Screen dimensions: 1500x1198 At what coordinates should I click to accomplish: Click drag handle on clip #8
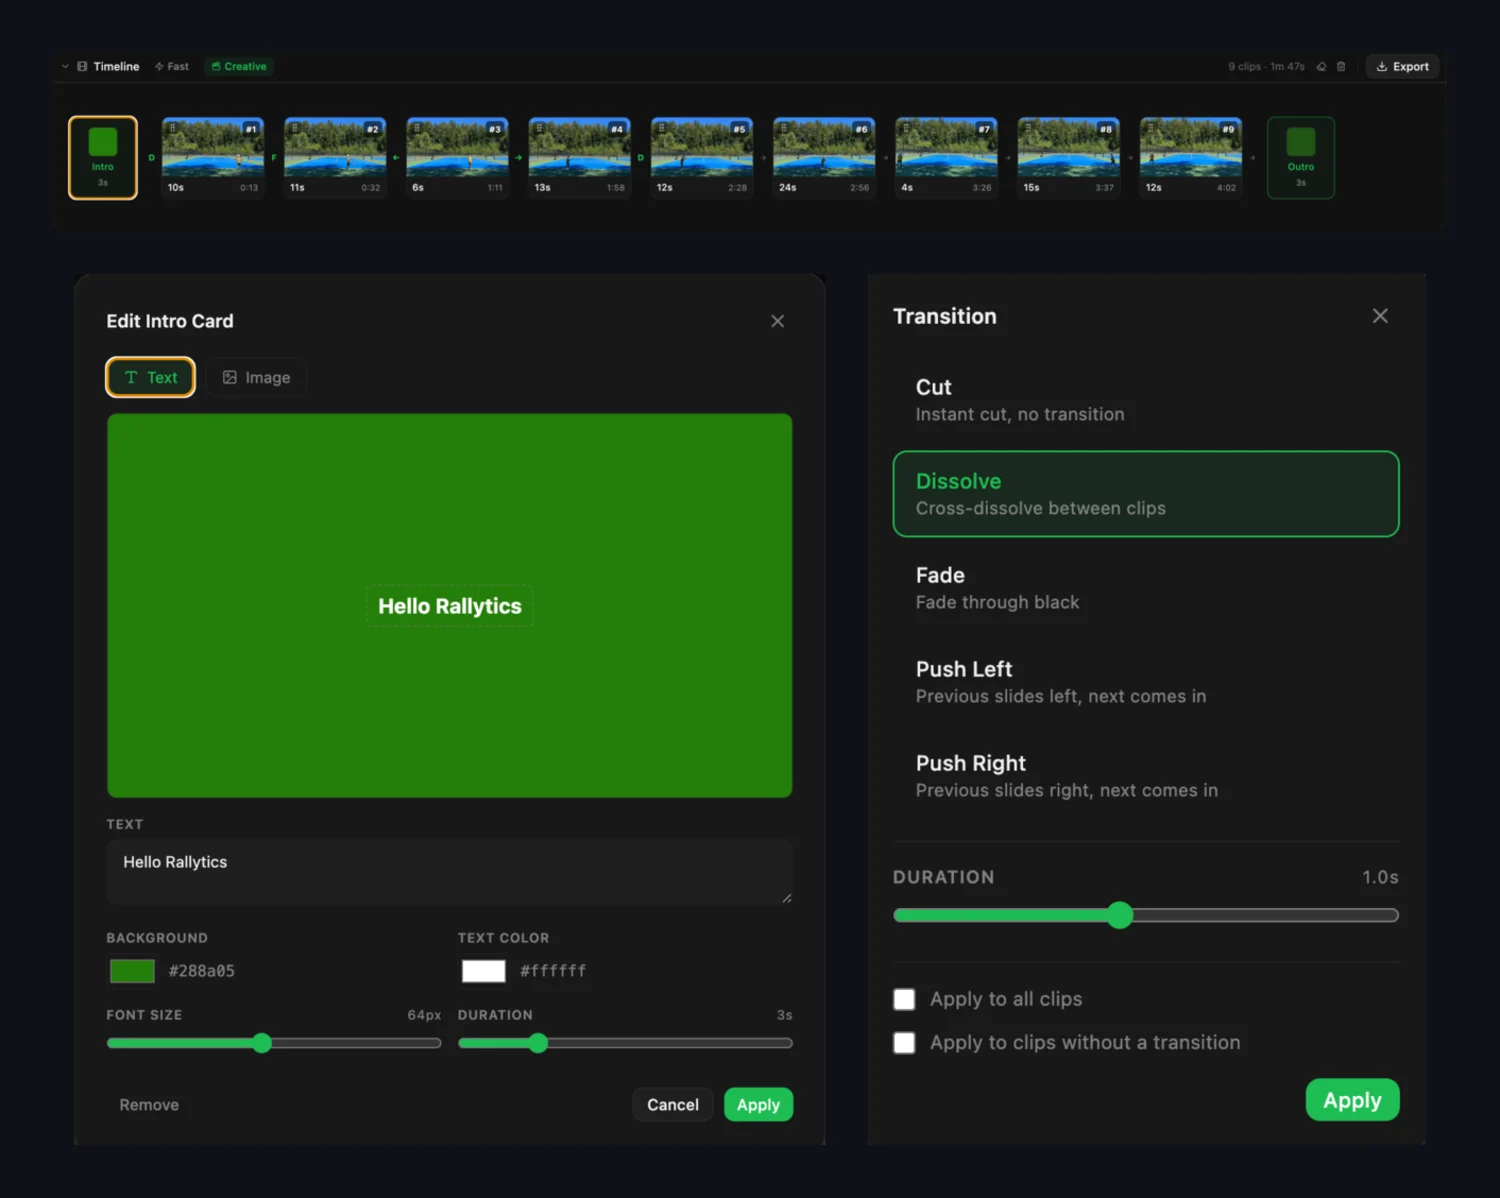point(1028,128)
